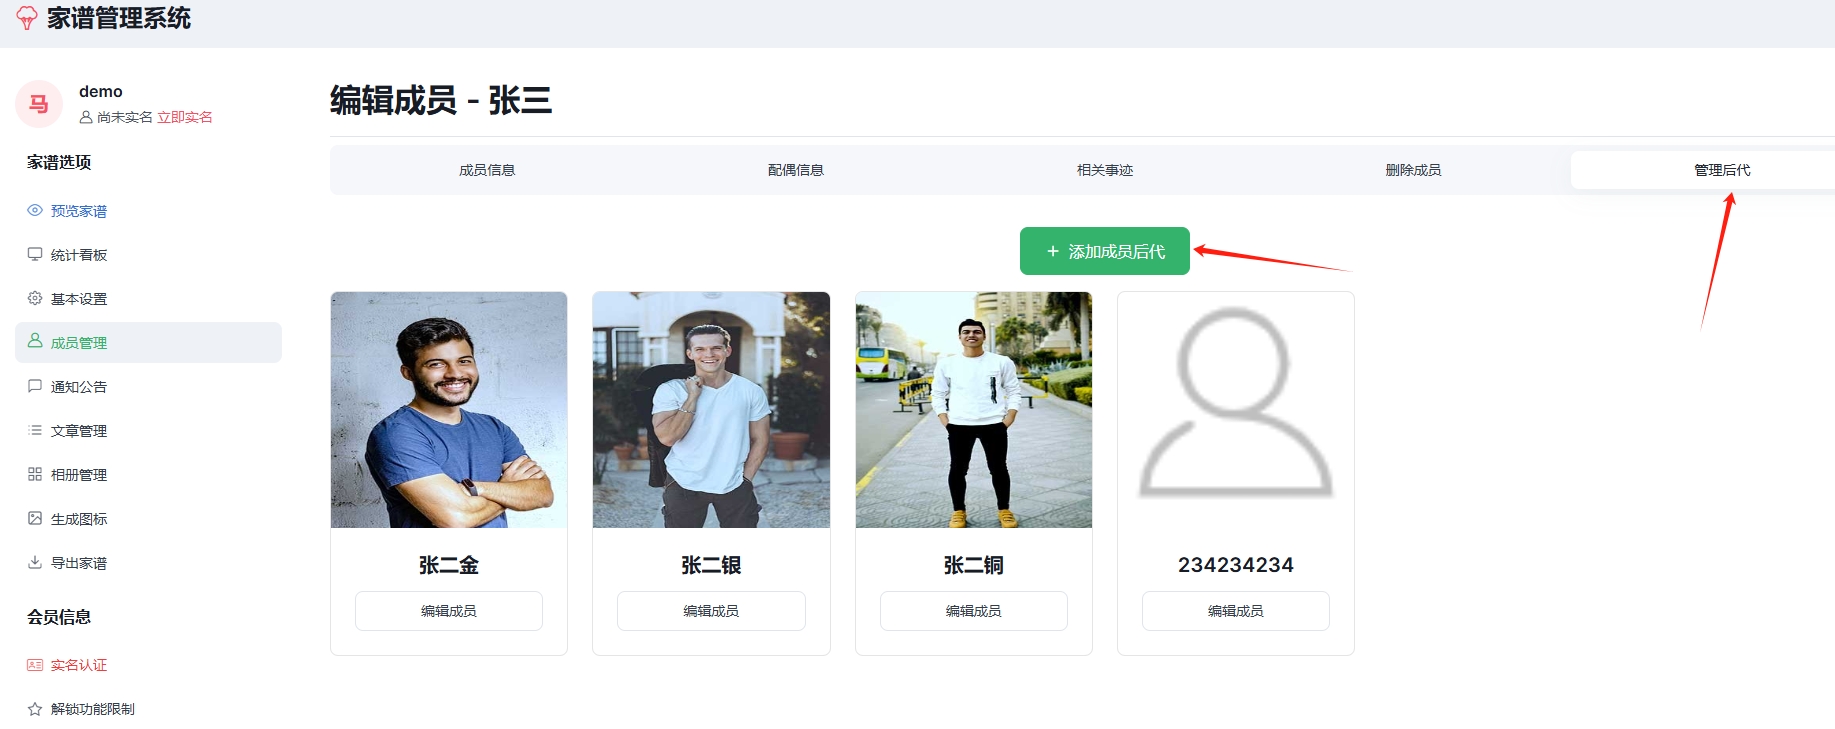
Task: Click the person icon beside 成员管理
Action: pos(35,341)
